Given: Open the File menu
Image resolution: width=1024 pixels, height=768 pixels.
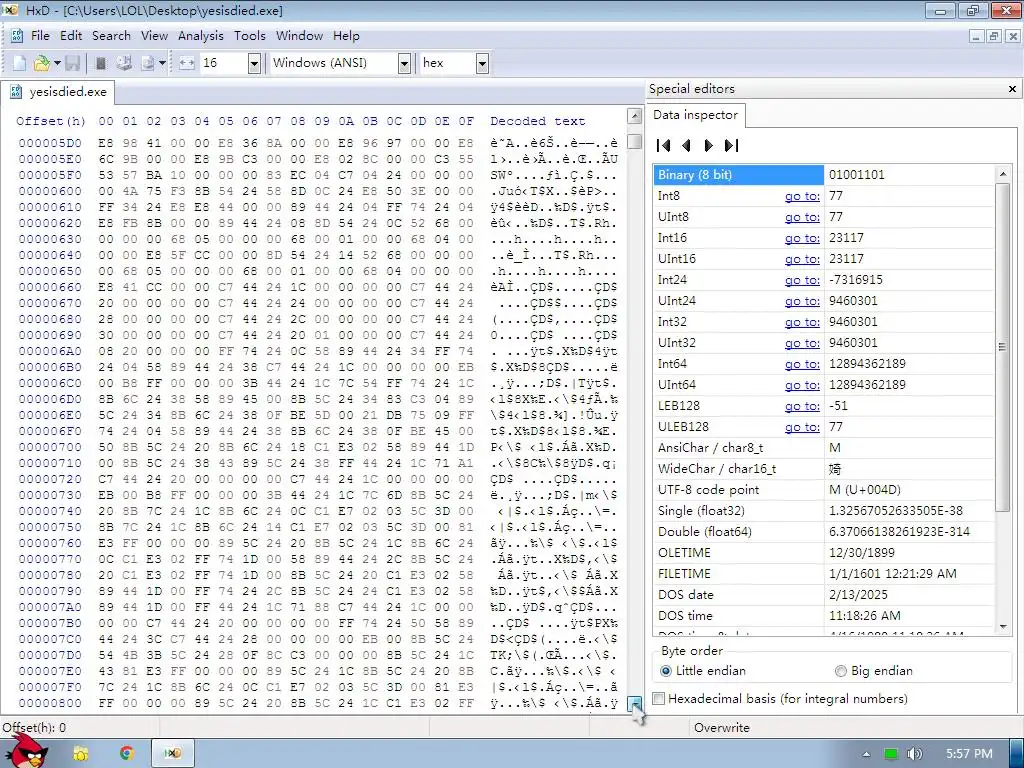Looking at the screenshot, I should pos(40,36).
